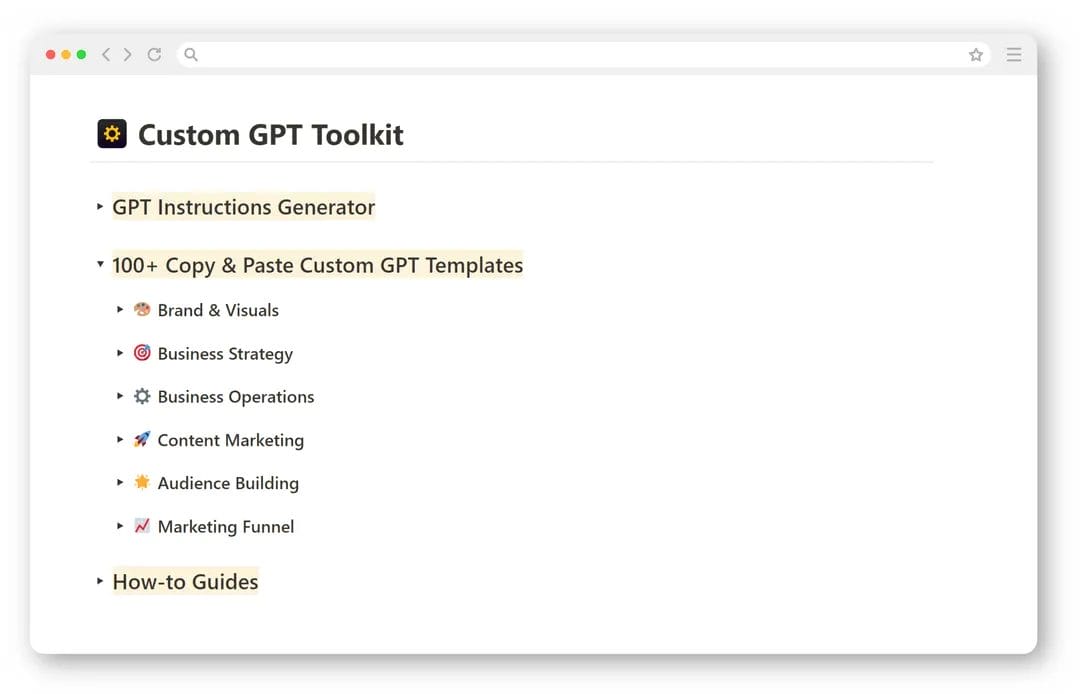This screenshot has height=694, width=1080.
Task: Expand the Brand & Visuals subsection
Action: click(x=120, y=309)
